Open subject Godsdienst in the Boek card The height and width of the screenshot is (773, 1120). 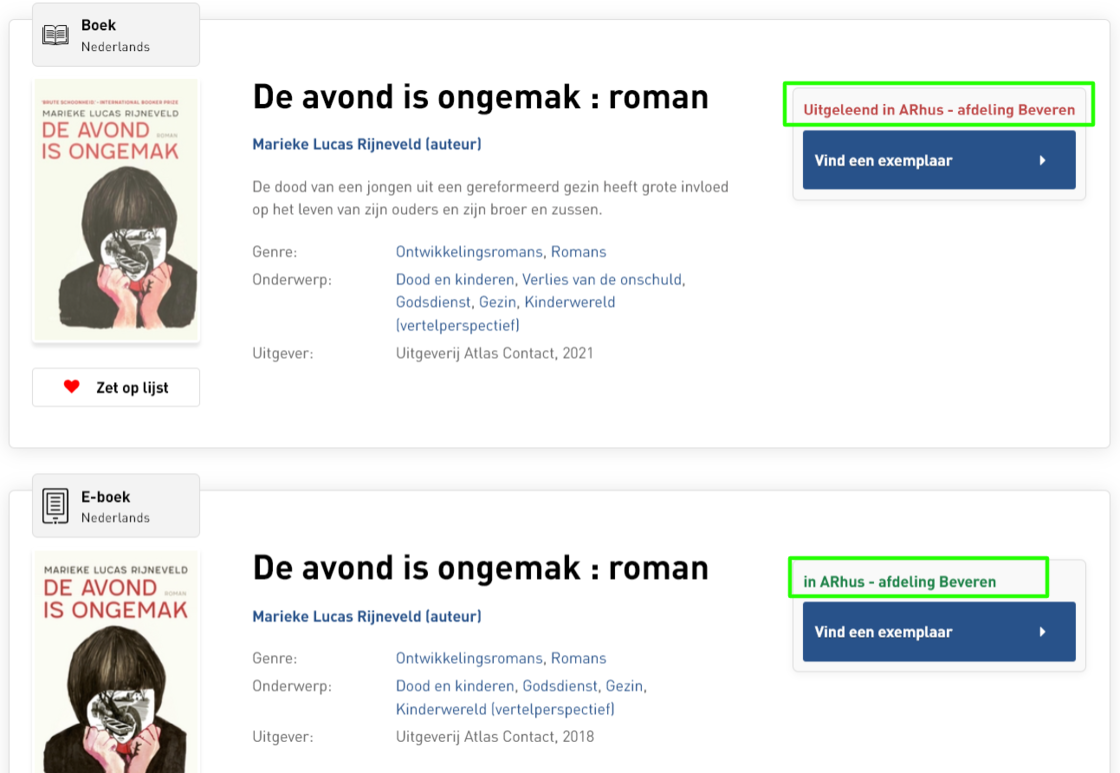(433, 302)
